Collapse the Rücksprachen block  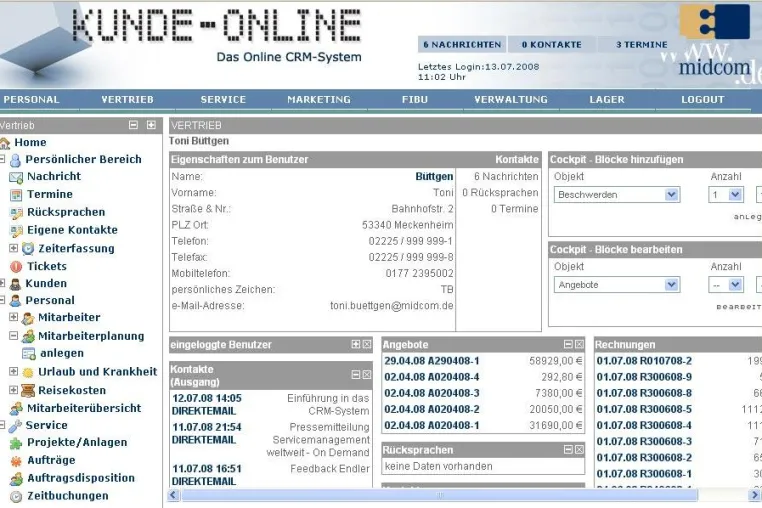tap(568, 450)
